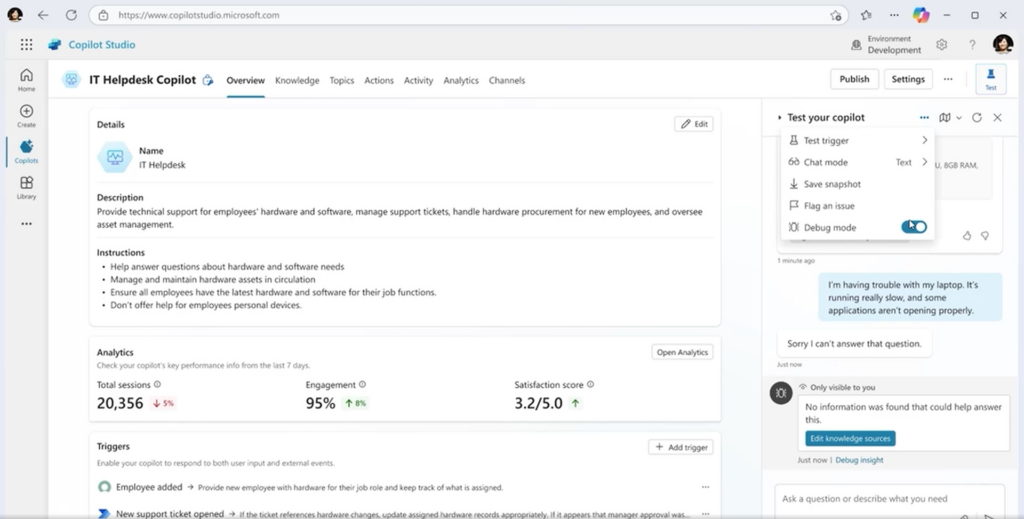The width and height of the screenshot is (1024, 519).
Task: Click the browser address bar
Action: tap(468, 15)
